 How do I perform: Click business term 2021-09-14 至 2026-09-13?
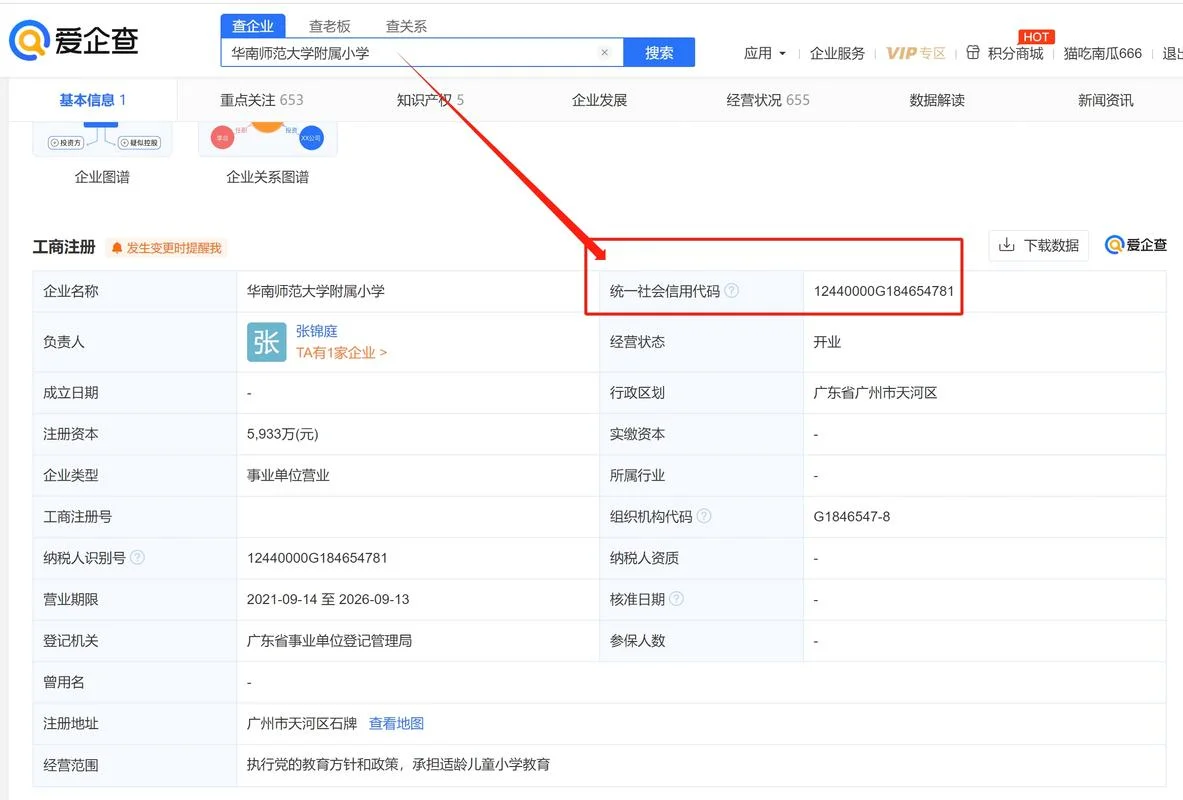point(328,599)
